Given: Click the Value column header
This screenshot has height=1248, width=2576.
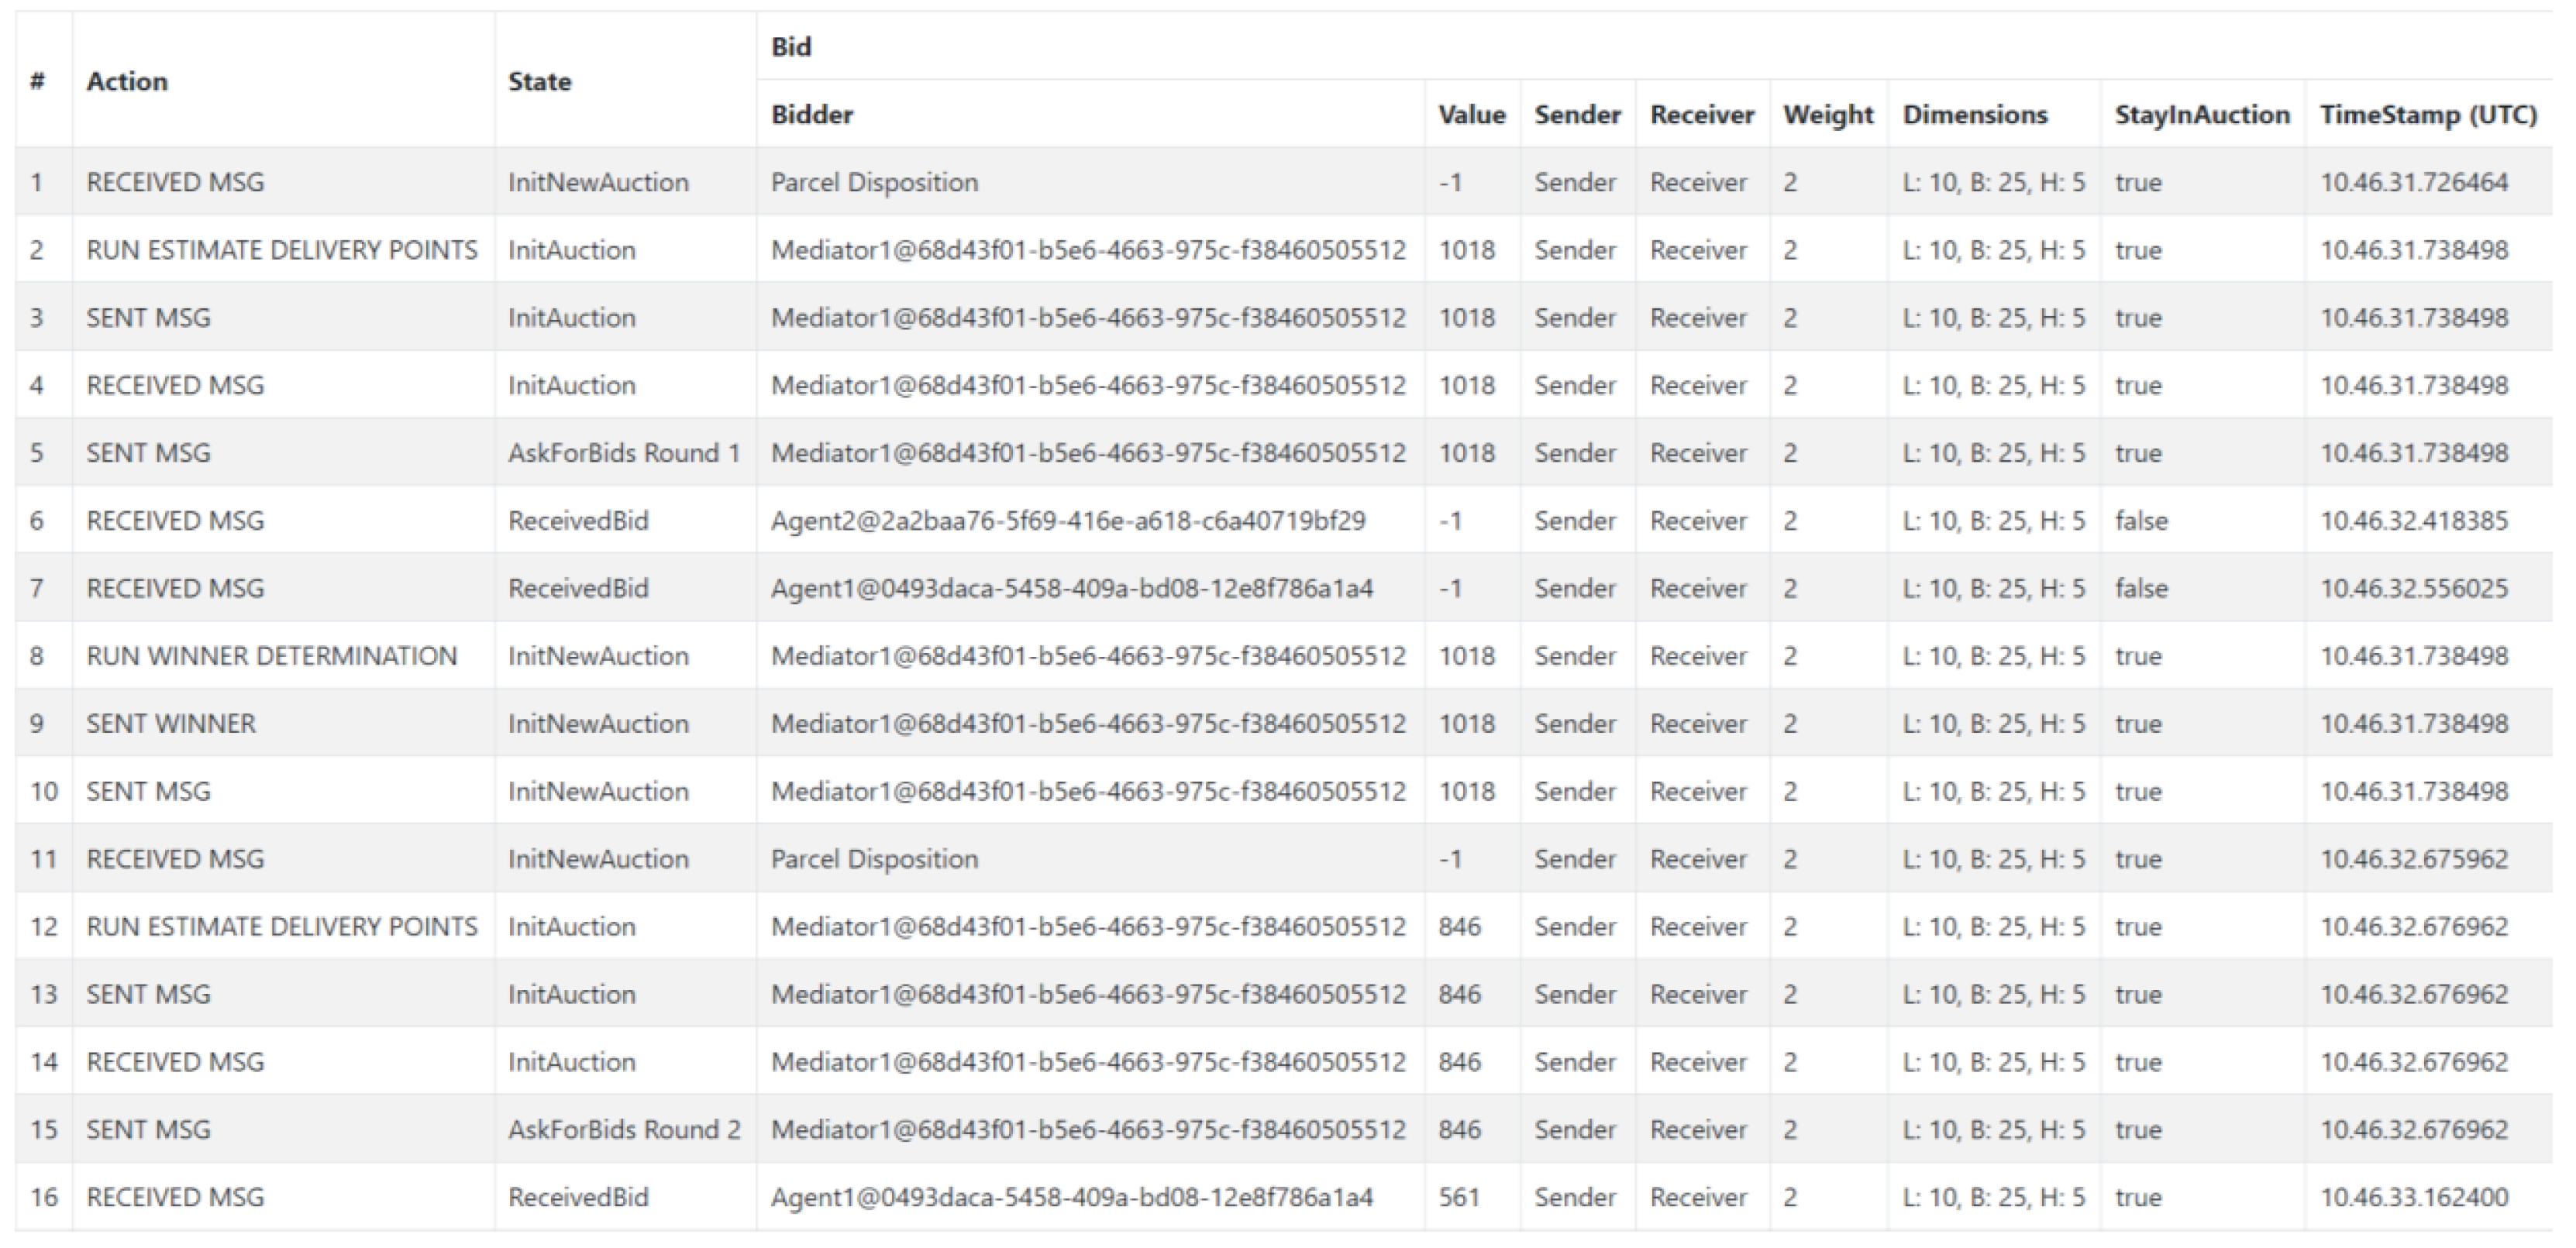Looking at the screenshot, I should click(1471, 115).
